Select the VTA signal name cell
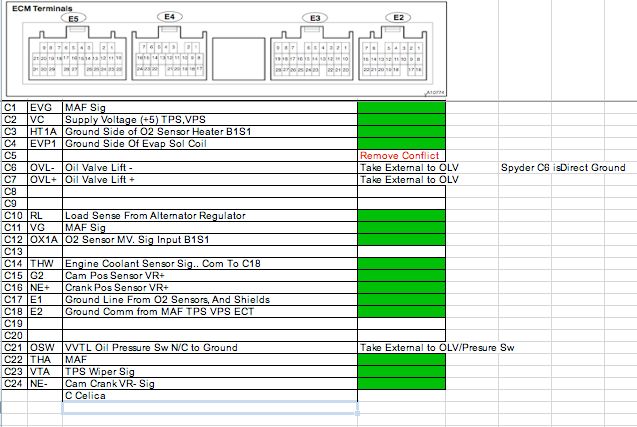 point(45,371)
